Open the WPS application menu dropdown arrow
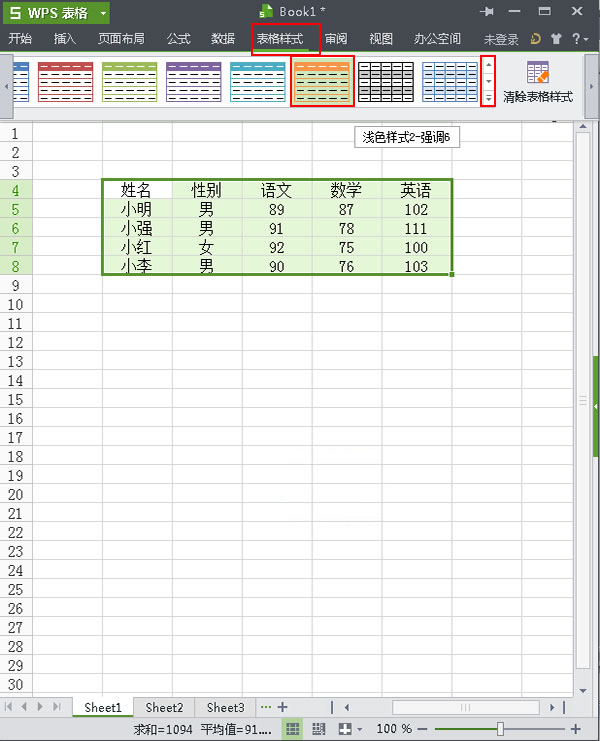Image resolution: width=600 pixels, height=741 pixels. [x=103, y=13]
